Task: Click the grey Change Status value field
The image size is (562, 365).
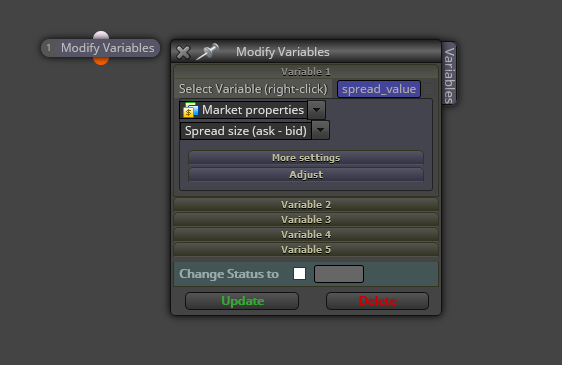Action: coord(339,274)
